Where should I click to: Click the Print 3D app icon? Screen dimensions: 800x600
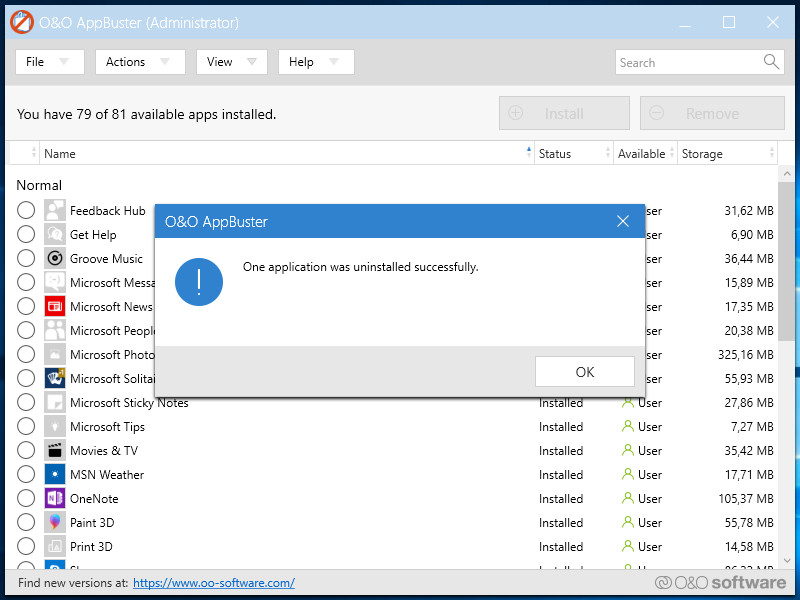click(x=55, y=546)
